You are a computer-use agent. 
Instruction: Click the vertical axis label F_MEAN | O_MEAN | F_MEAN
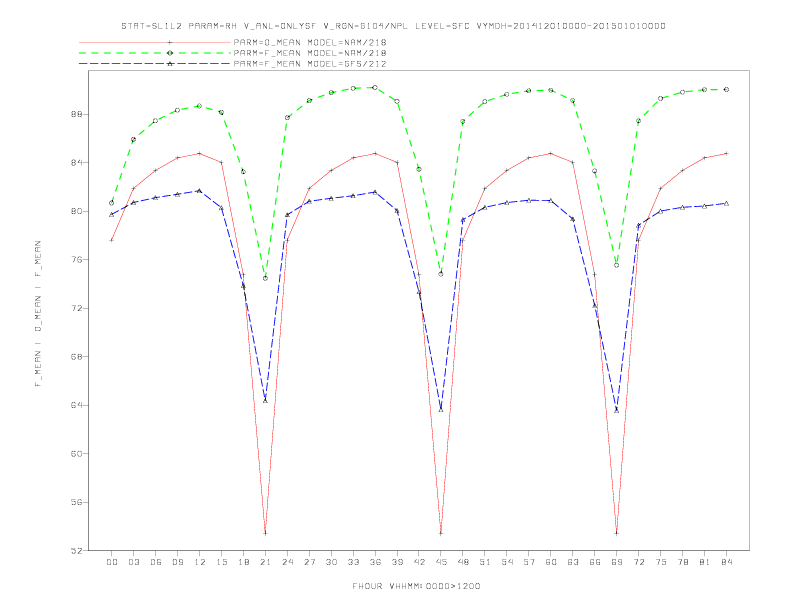[38, 314]
